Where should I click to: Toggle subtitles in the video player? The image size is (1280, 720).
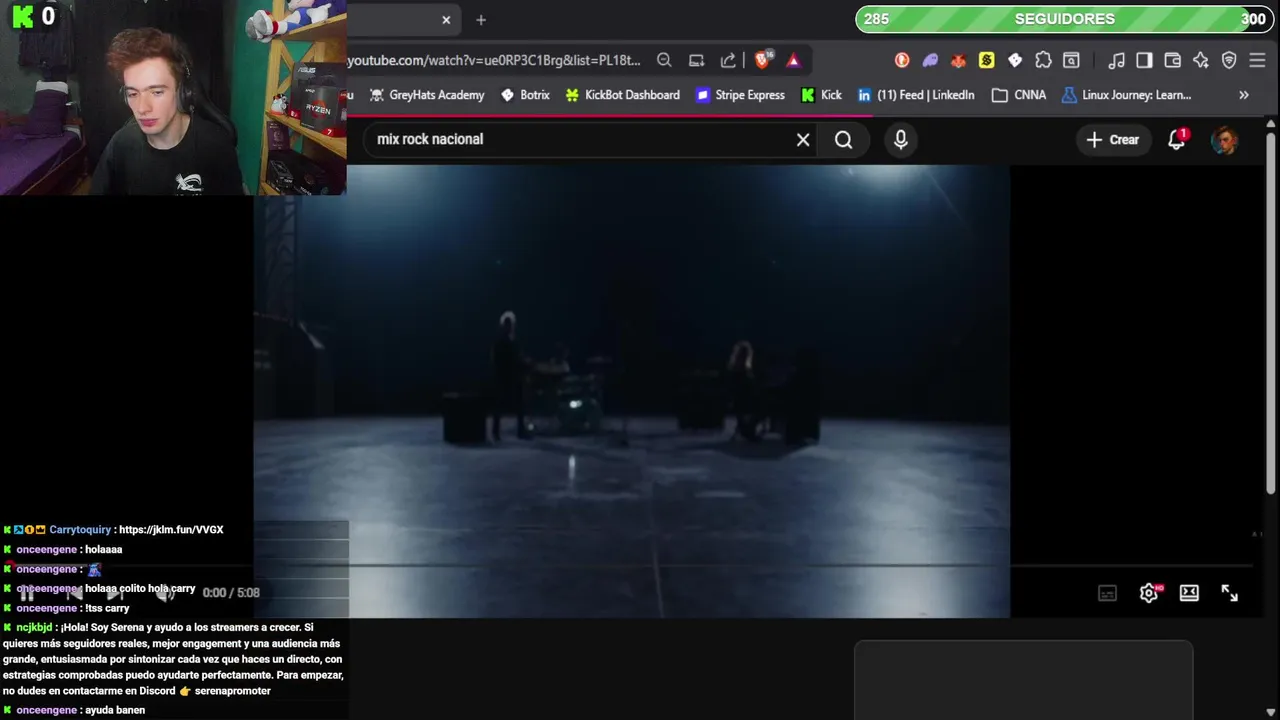click(x=1107, y=593)
